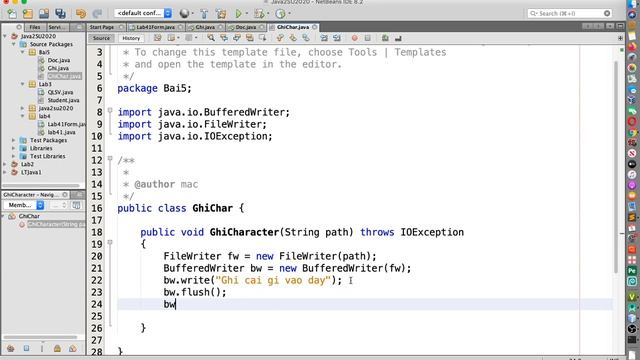Expand the LTJava1 project node
Viewport: 640px width, 360px height.
(5, 172)
